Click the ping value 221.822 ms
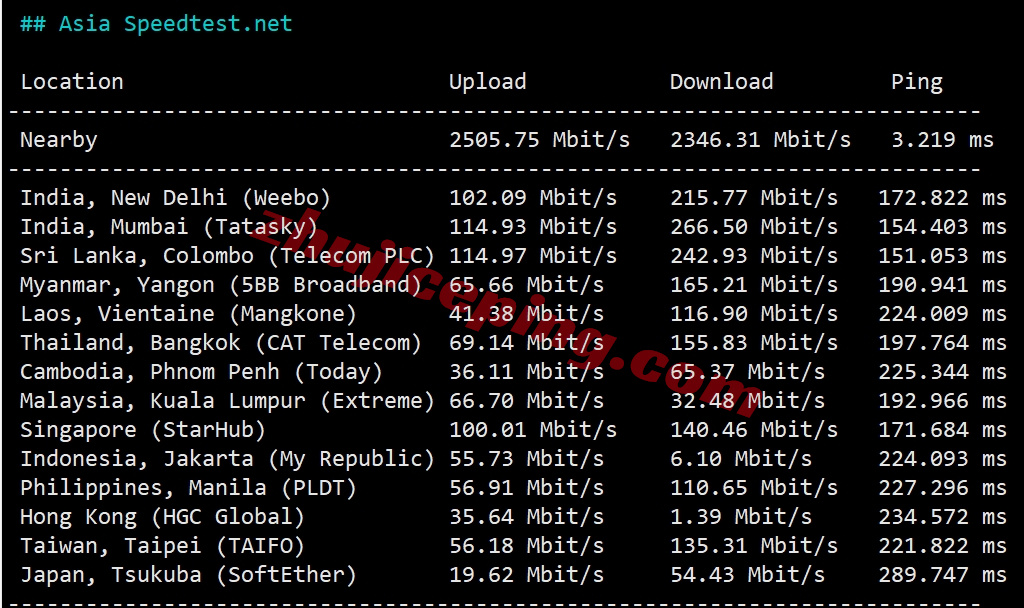The width and height of the screenshot is (1024, 608). click(942, 545)
